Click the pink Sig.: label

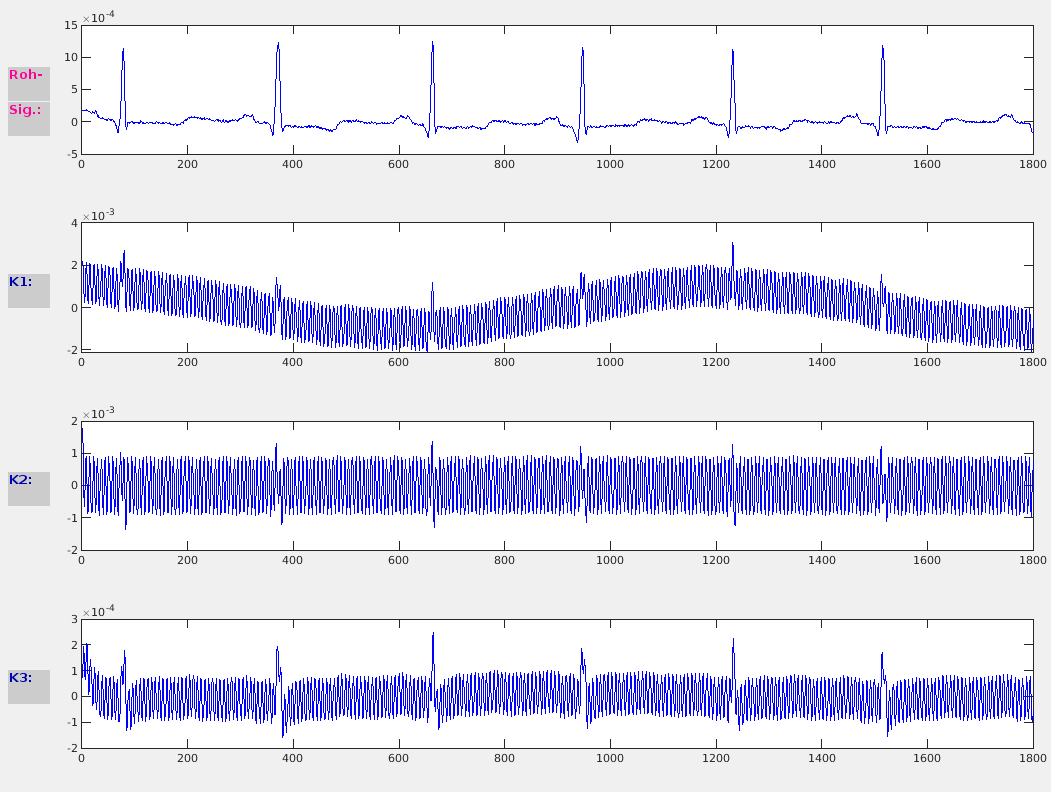(28, 111)
